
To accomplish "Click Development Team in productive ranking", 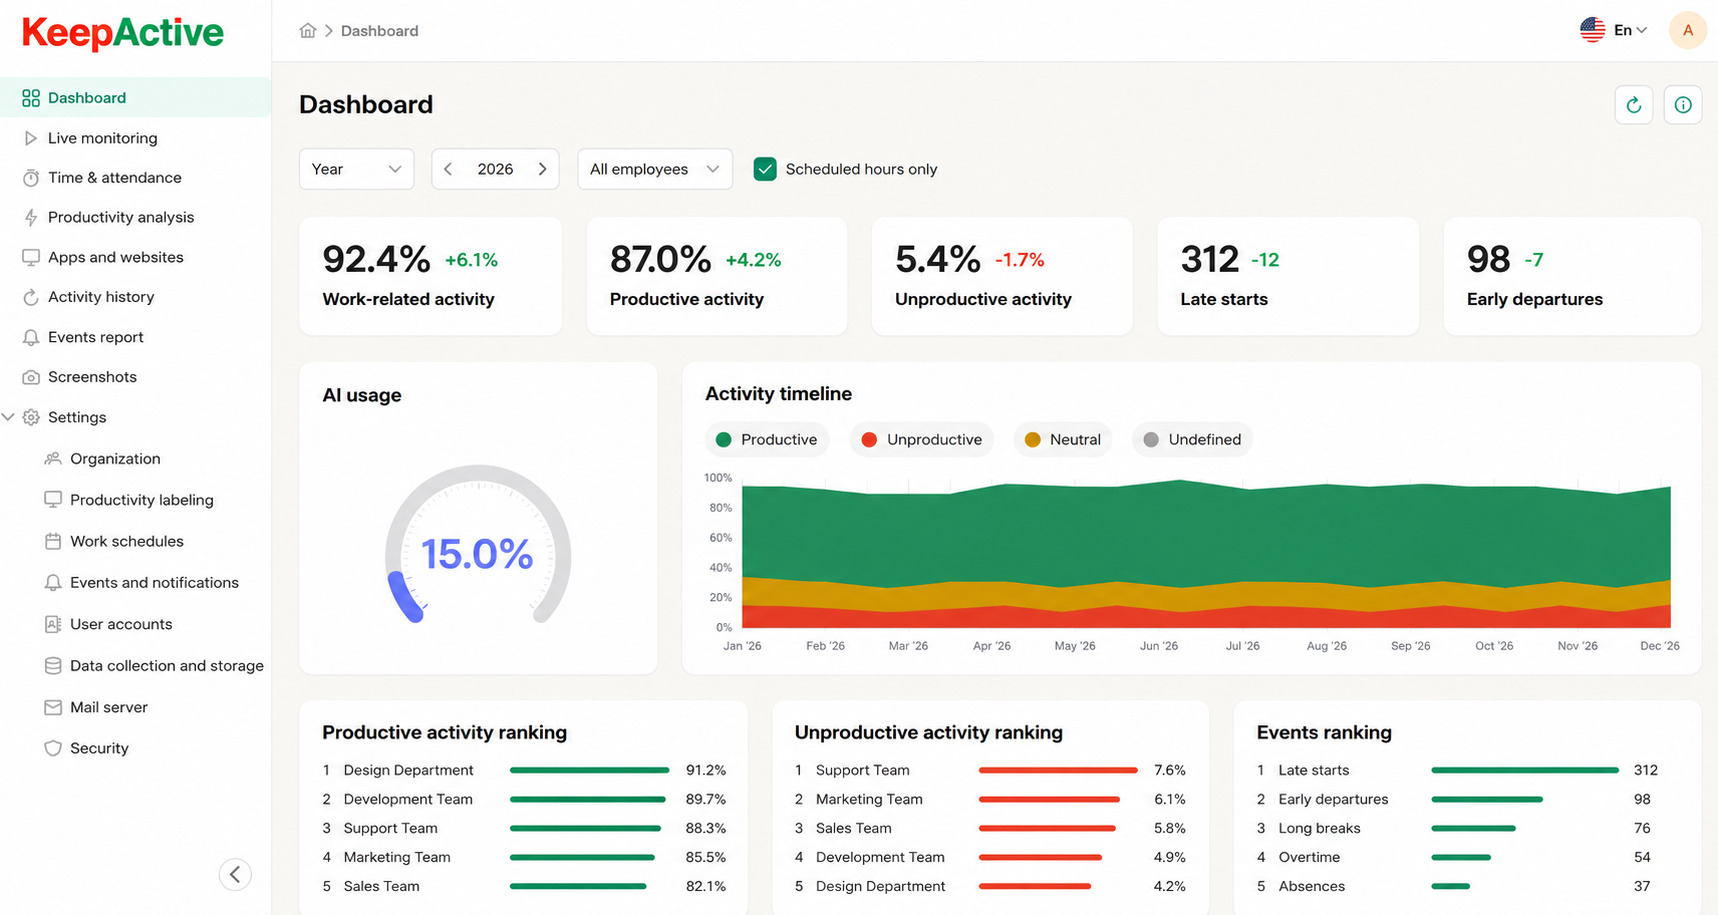I will [x=408, y=799].
